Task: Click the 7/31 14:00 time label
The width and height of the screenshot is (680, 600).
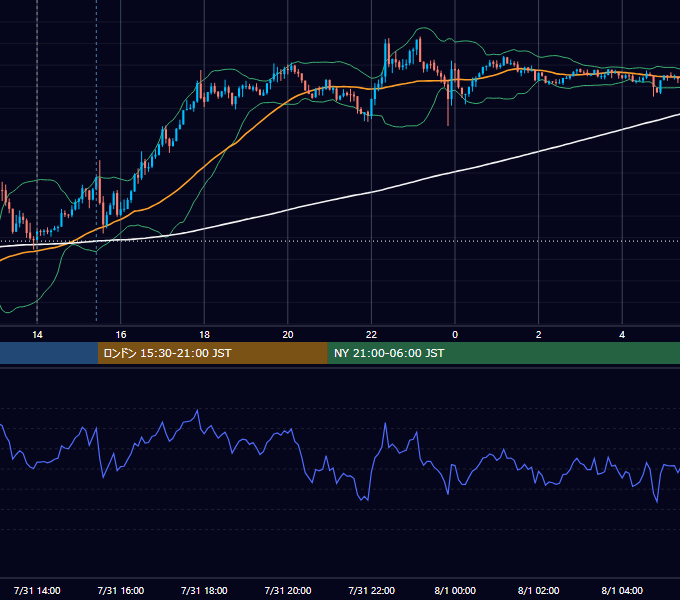Action: click(37, 590)
